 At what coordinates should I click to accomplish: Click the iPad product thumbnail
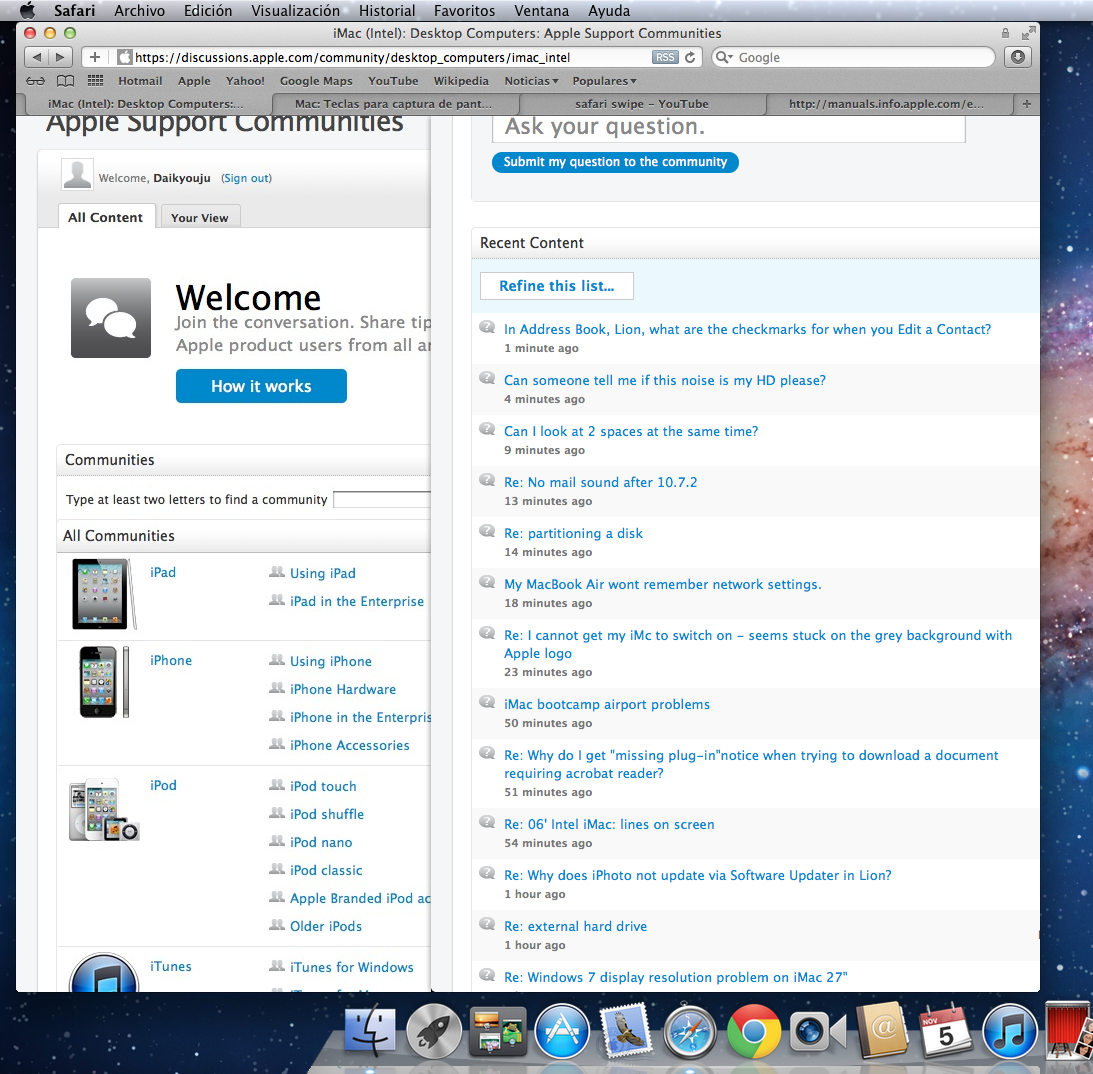coord(104,594)
